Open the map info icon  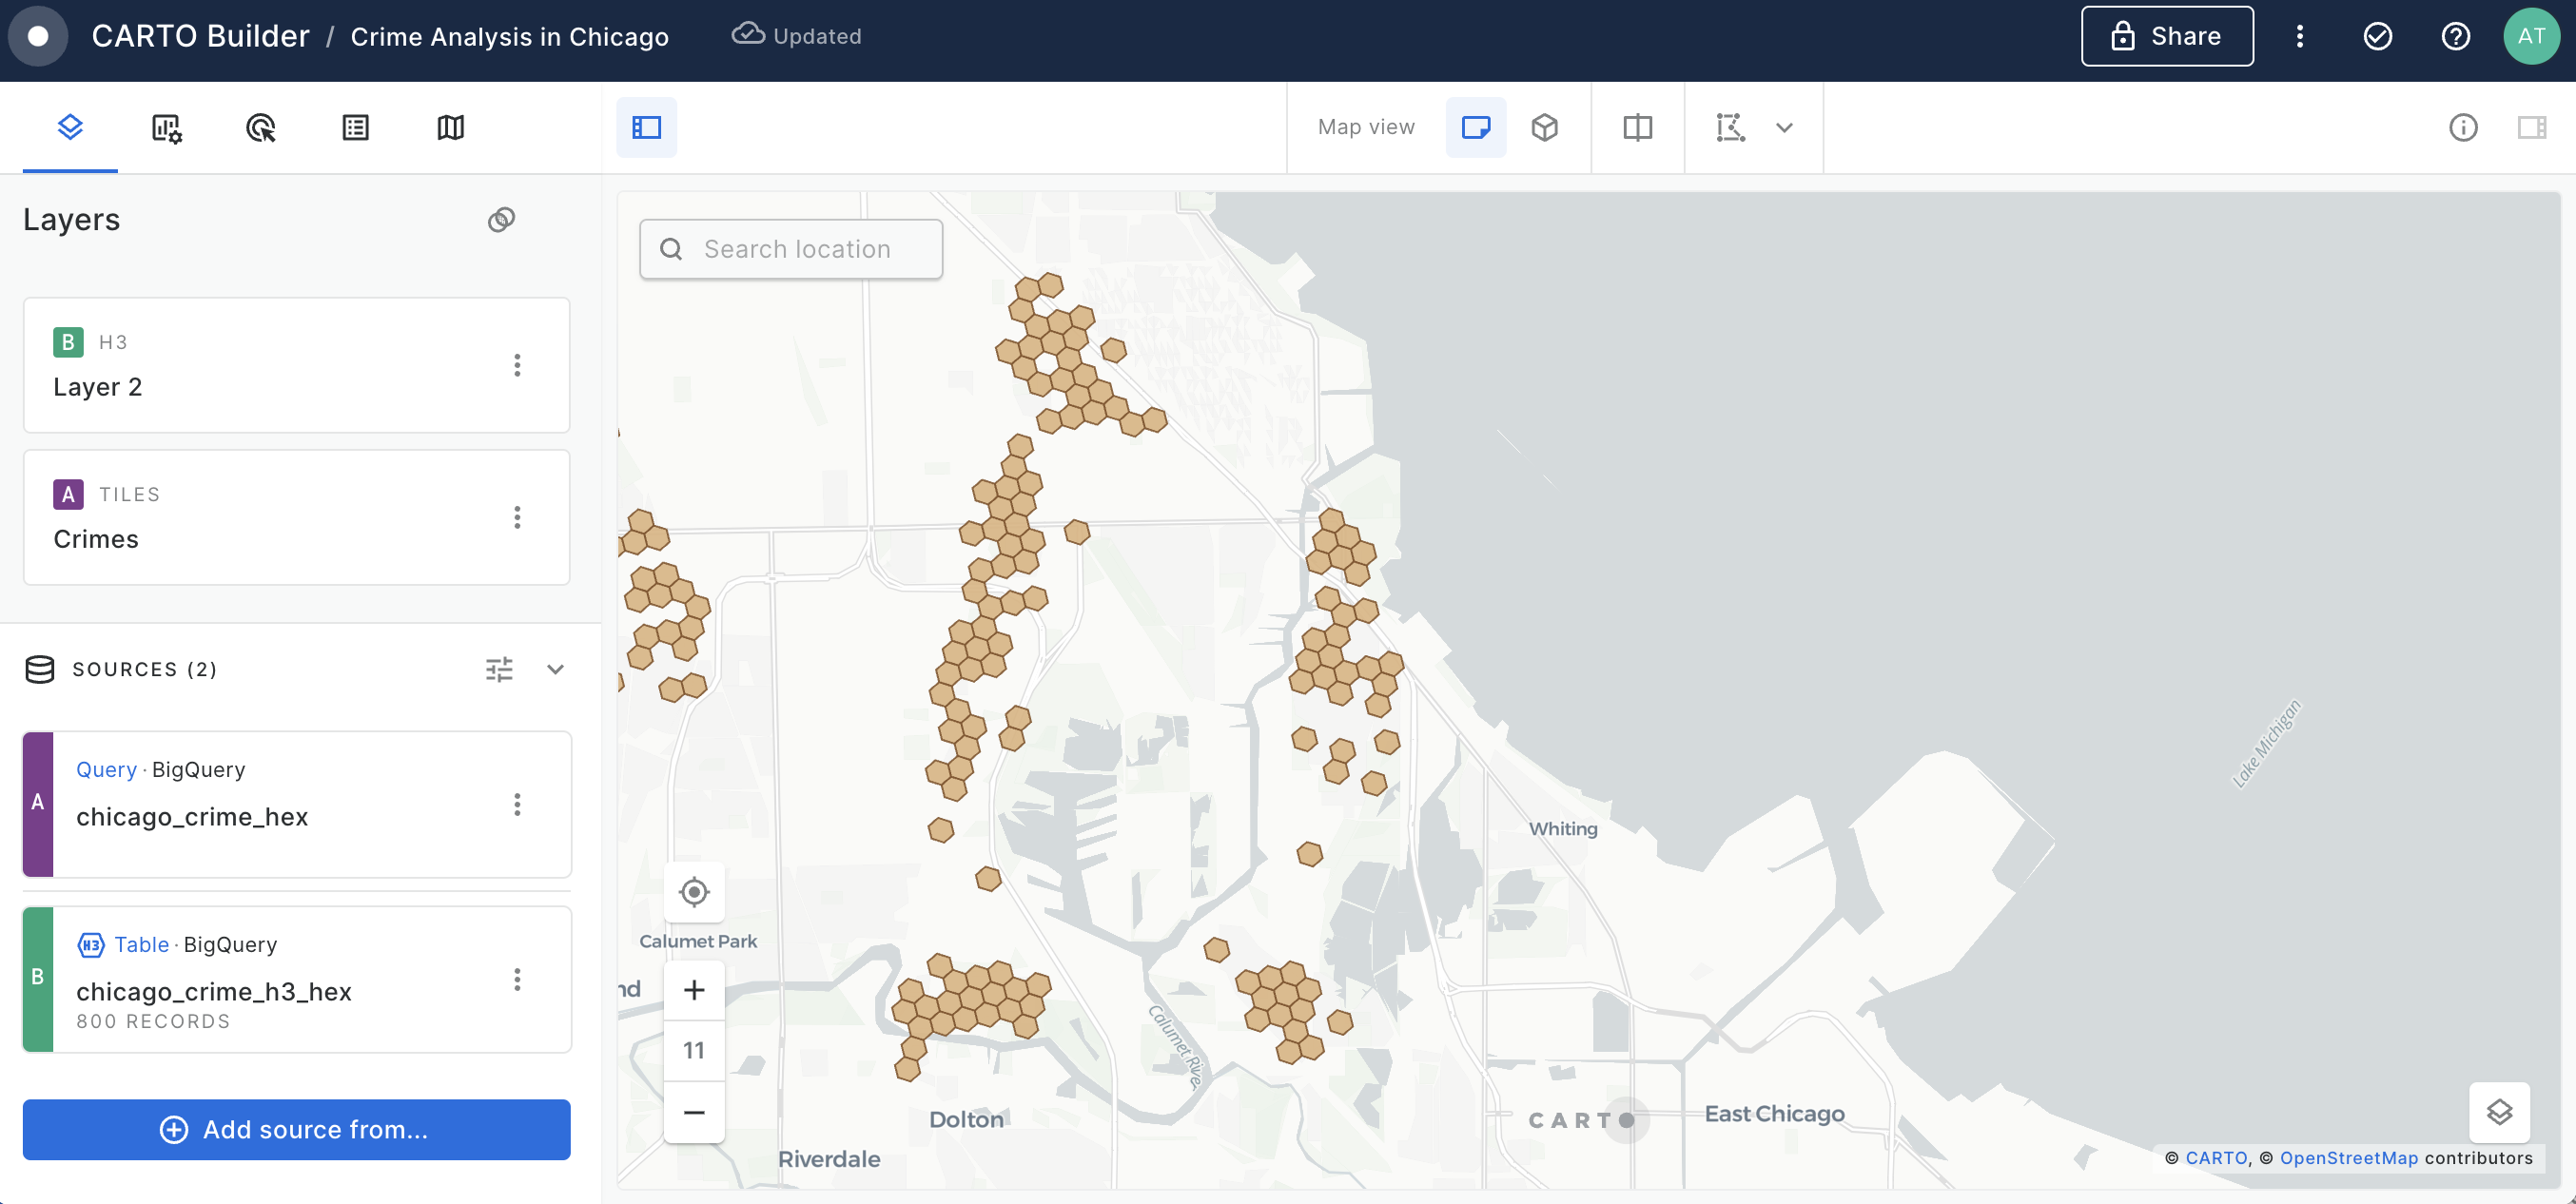[x=2463, y=127]
